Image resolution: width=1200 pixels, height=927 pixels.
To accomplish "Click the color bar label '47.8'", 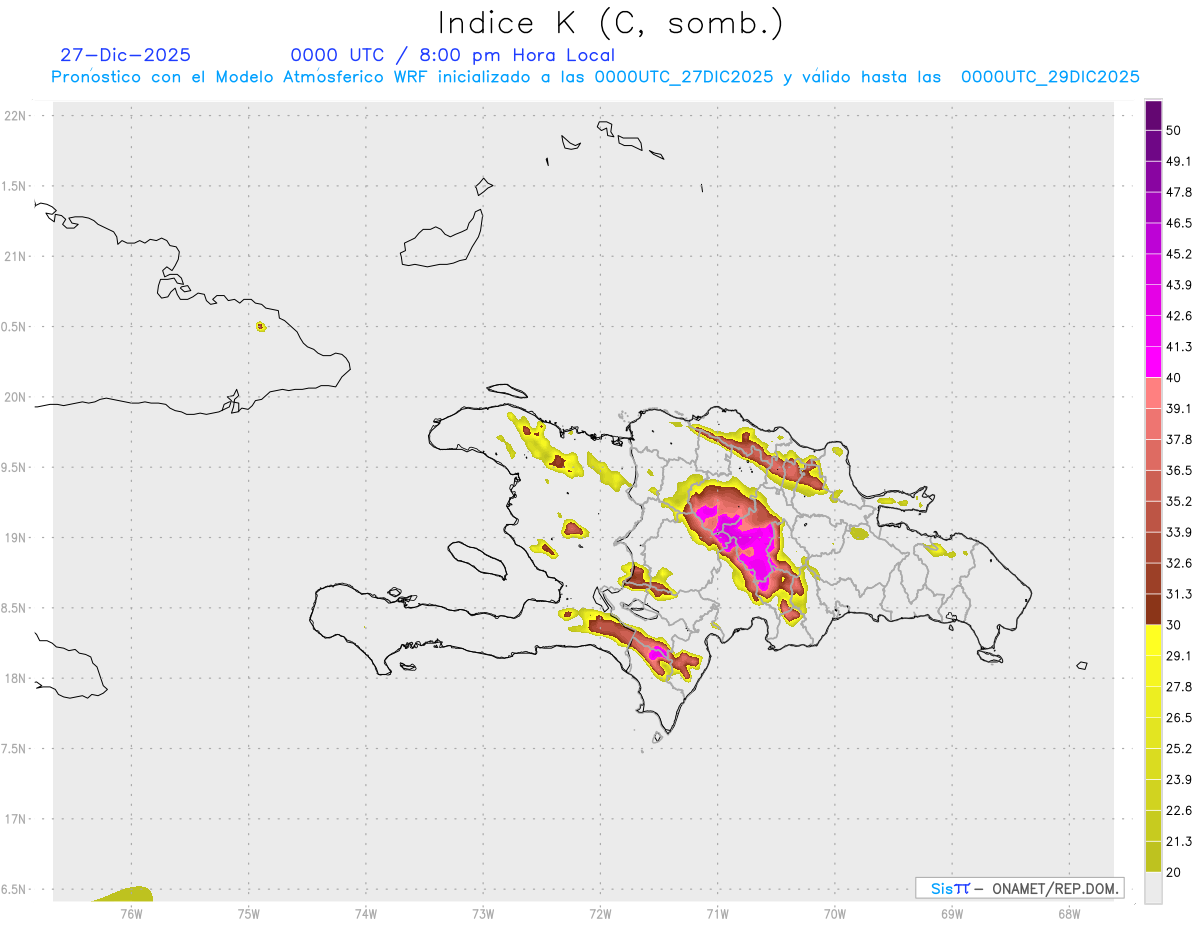I will click(x=1179, y=192).
